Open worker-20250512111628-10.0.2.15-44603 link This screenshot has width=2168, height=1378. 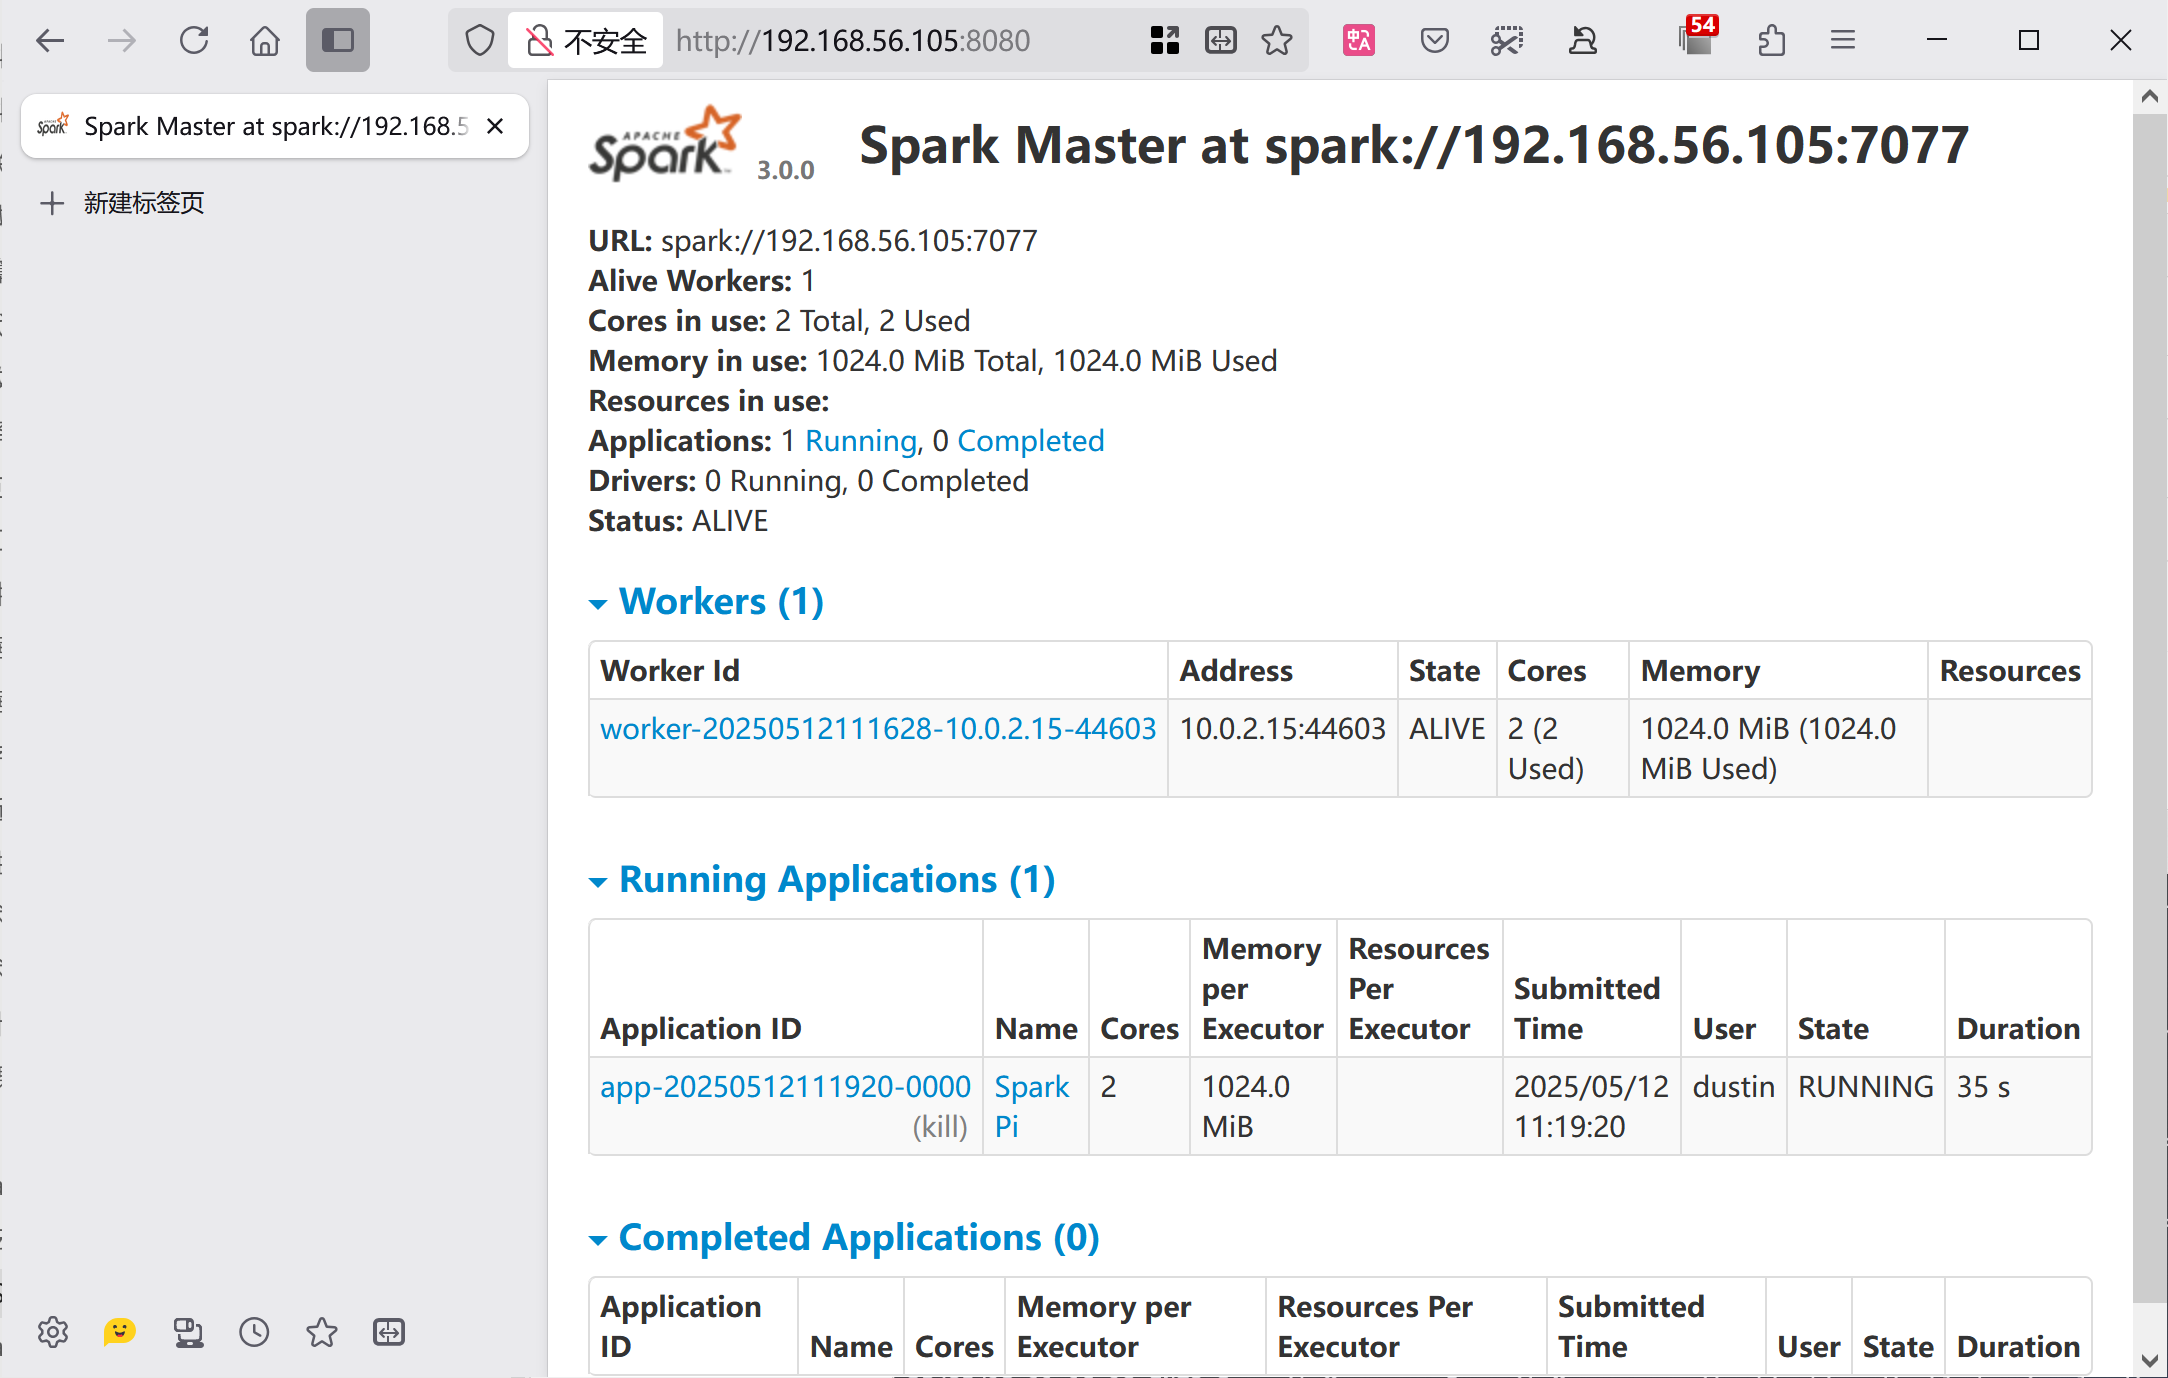pyautogui.click(x=878, y=729)
